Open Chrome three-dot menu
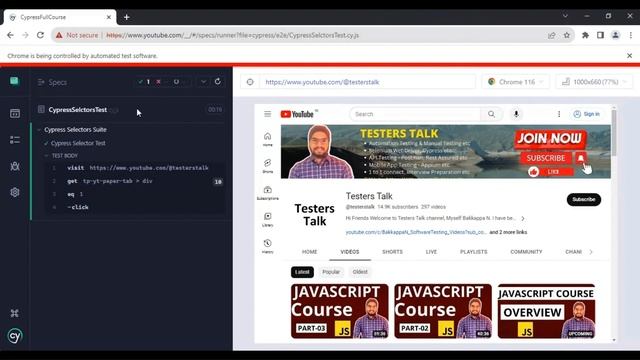This screenshot has height=360, width=640. (631, 35)
